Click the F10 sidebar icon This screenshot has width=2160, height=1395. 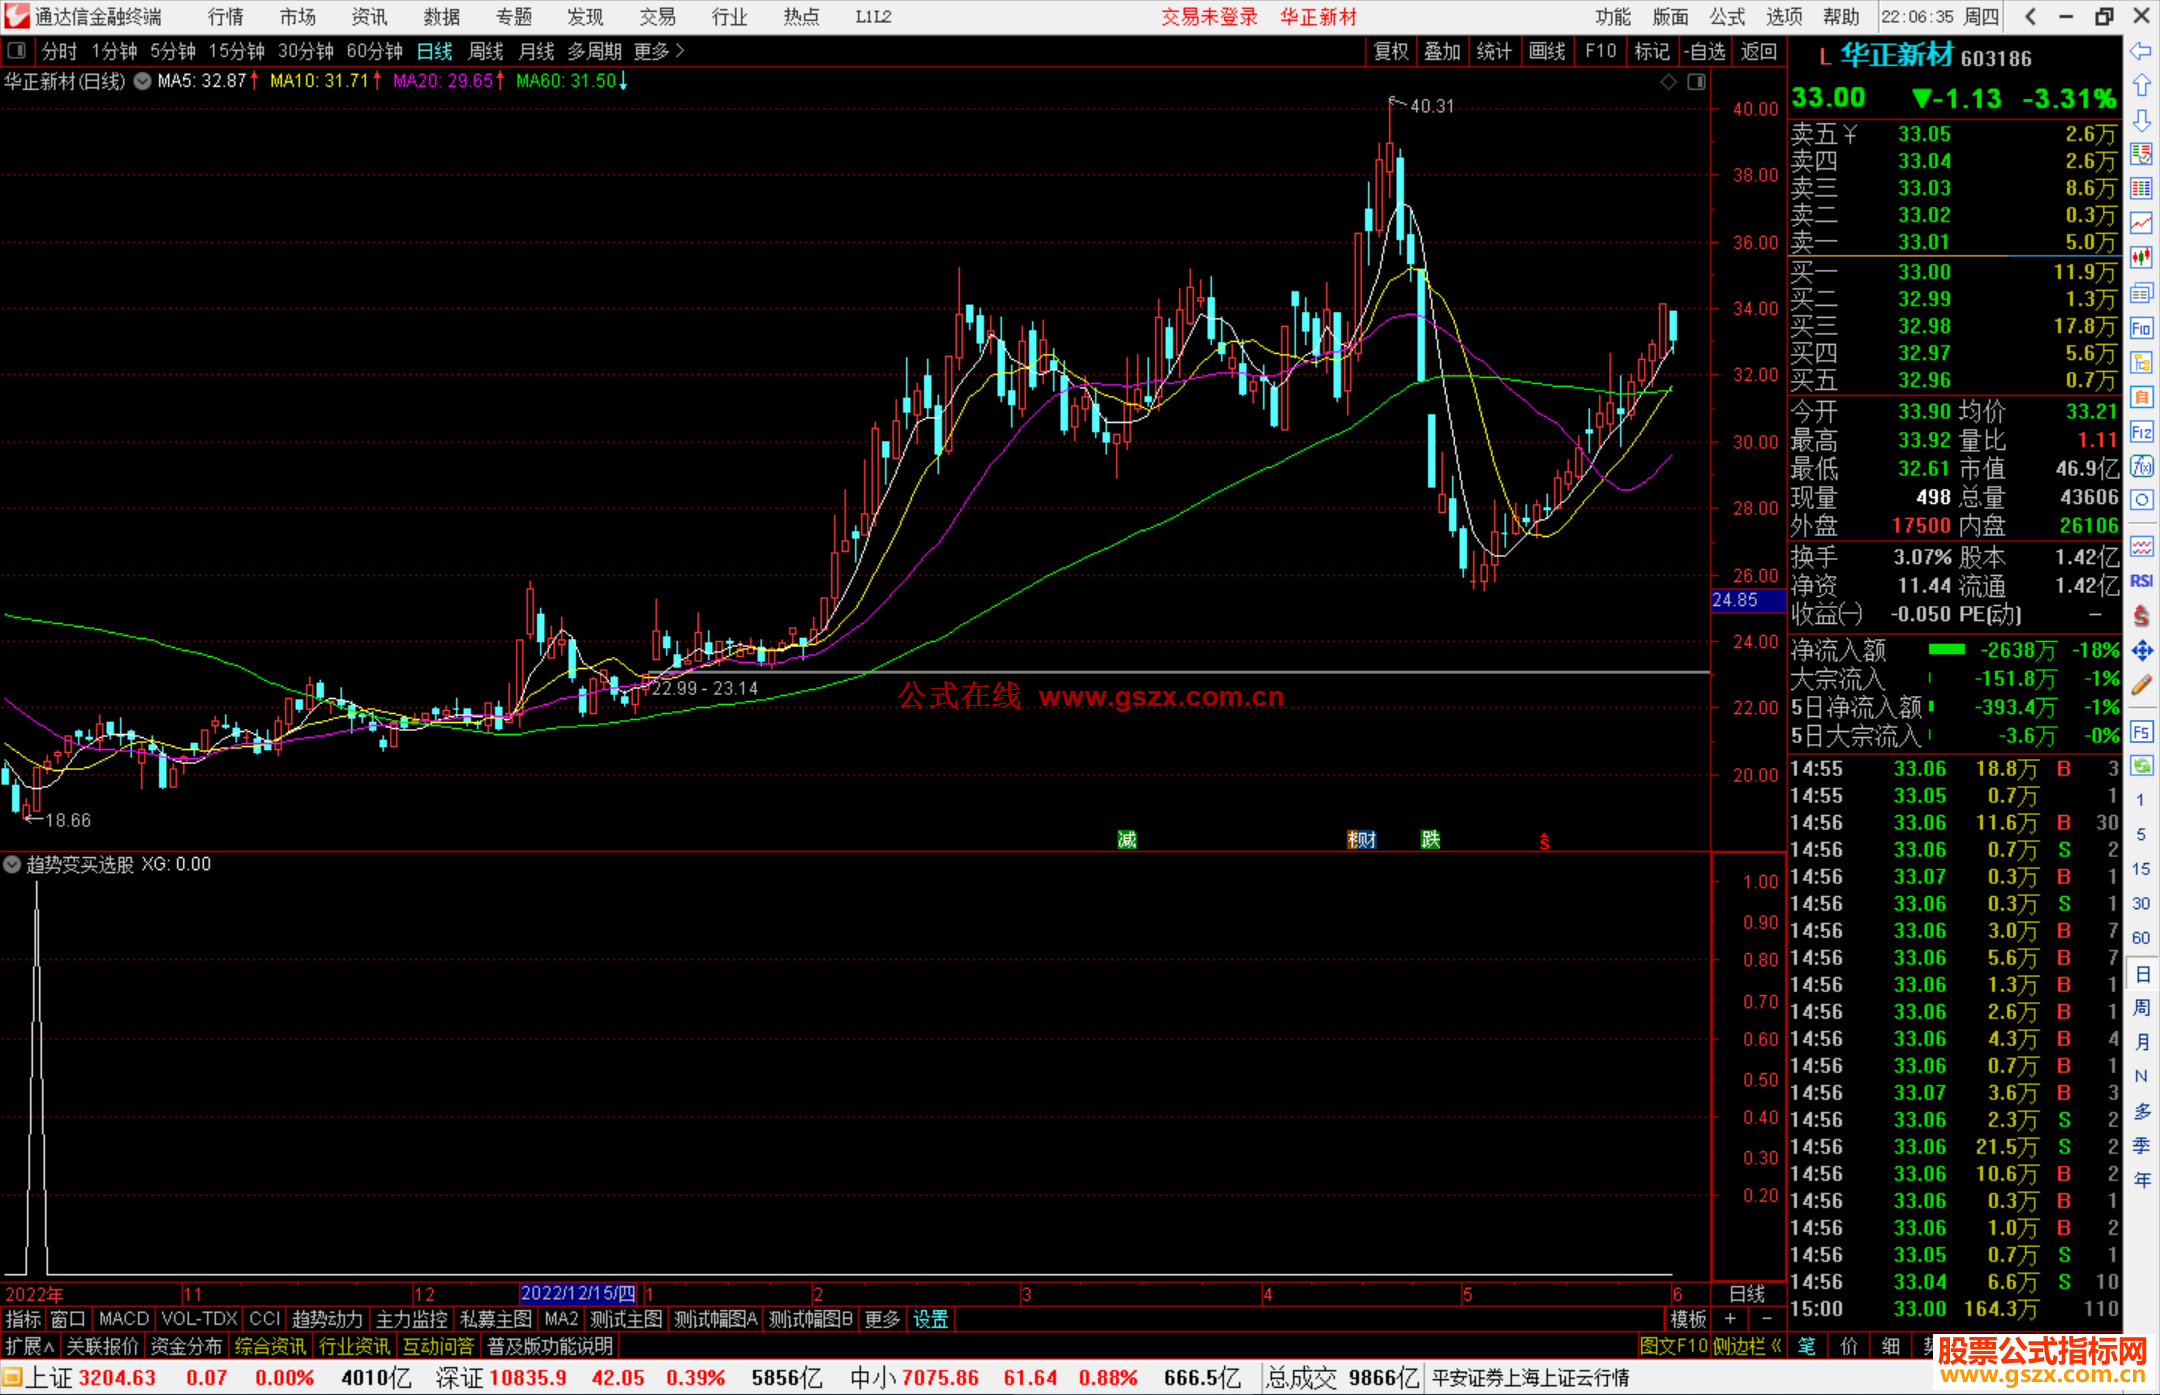2141,328
